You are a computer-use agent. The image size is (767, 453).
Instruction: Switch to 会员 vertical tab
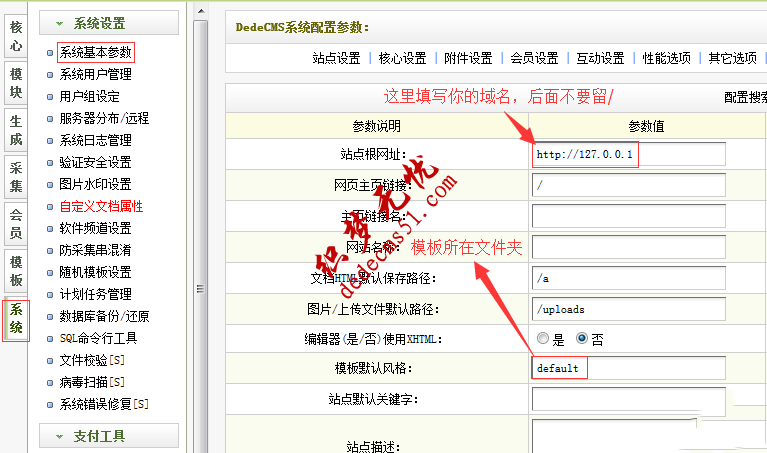pyautogui.click(x=16, y=224)
